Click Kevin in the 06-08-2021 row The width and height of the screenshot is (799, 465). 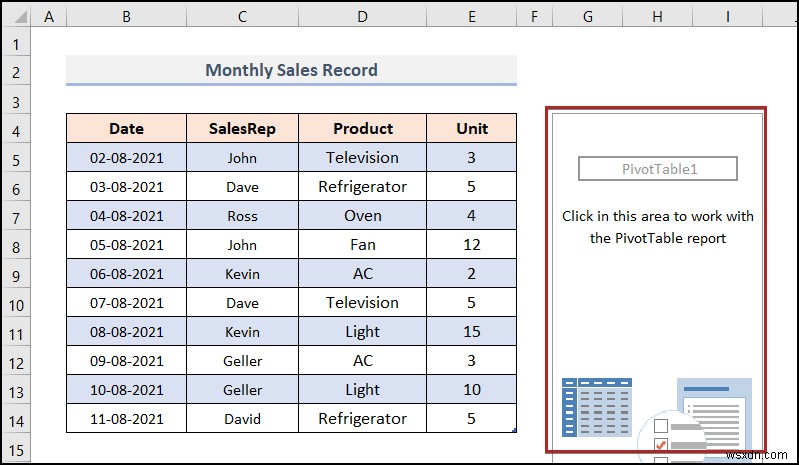[x=243, y=273]
